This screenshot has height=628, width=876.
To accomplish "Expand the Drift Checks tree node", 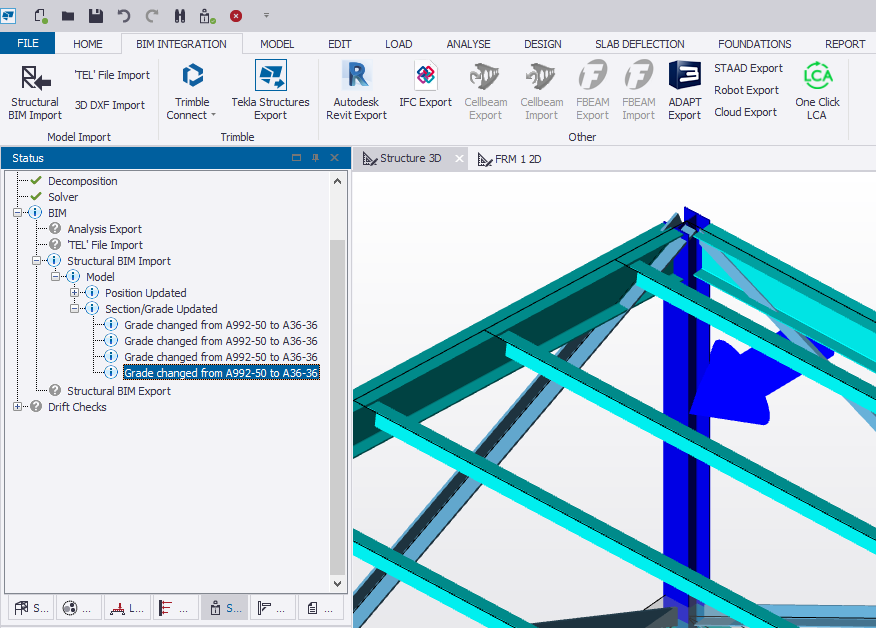I will pyautogui.click(x=18, y=407).
